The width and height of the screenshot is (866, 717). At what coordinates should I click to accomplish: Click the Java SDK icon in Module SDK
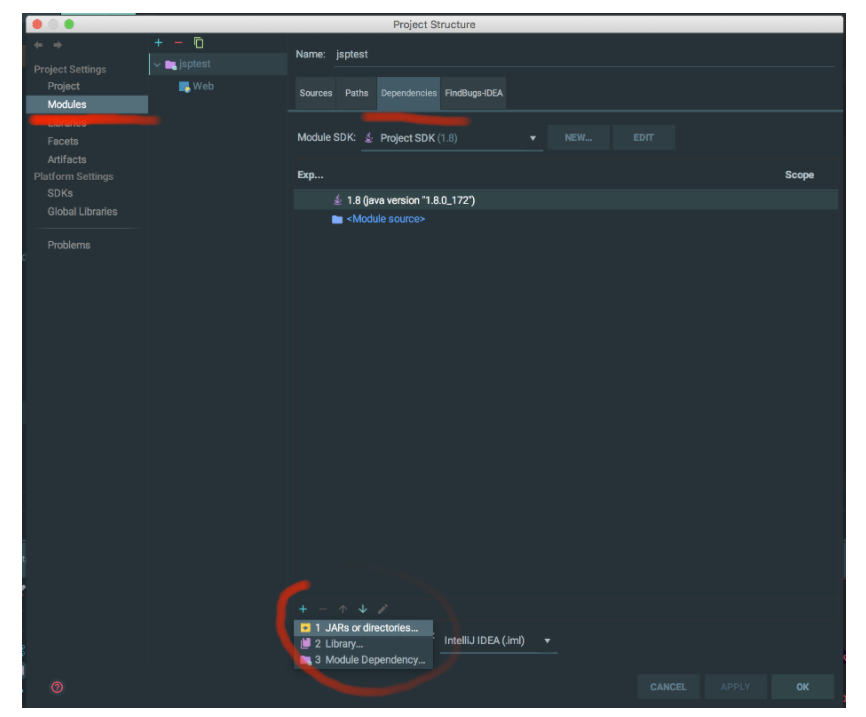coord(369,138)
